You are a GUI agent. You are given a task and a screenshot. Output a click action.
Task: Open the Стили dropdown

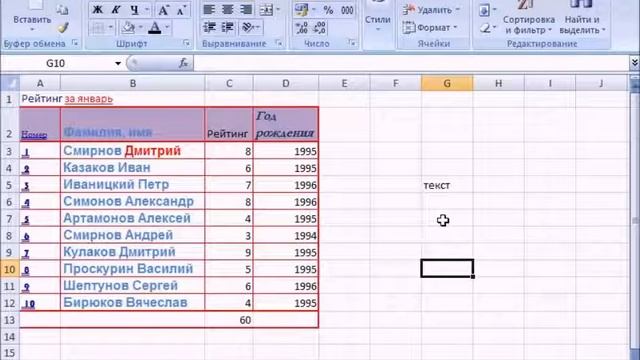click(378, 20)
